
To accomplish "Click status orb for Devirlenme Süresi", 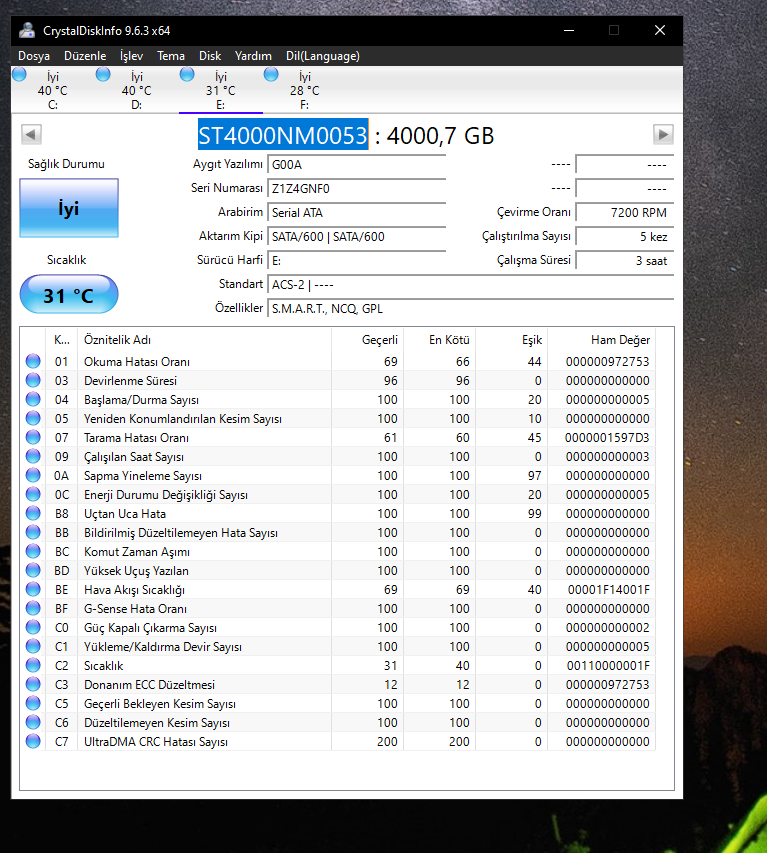I will pos(33,380).
